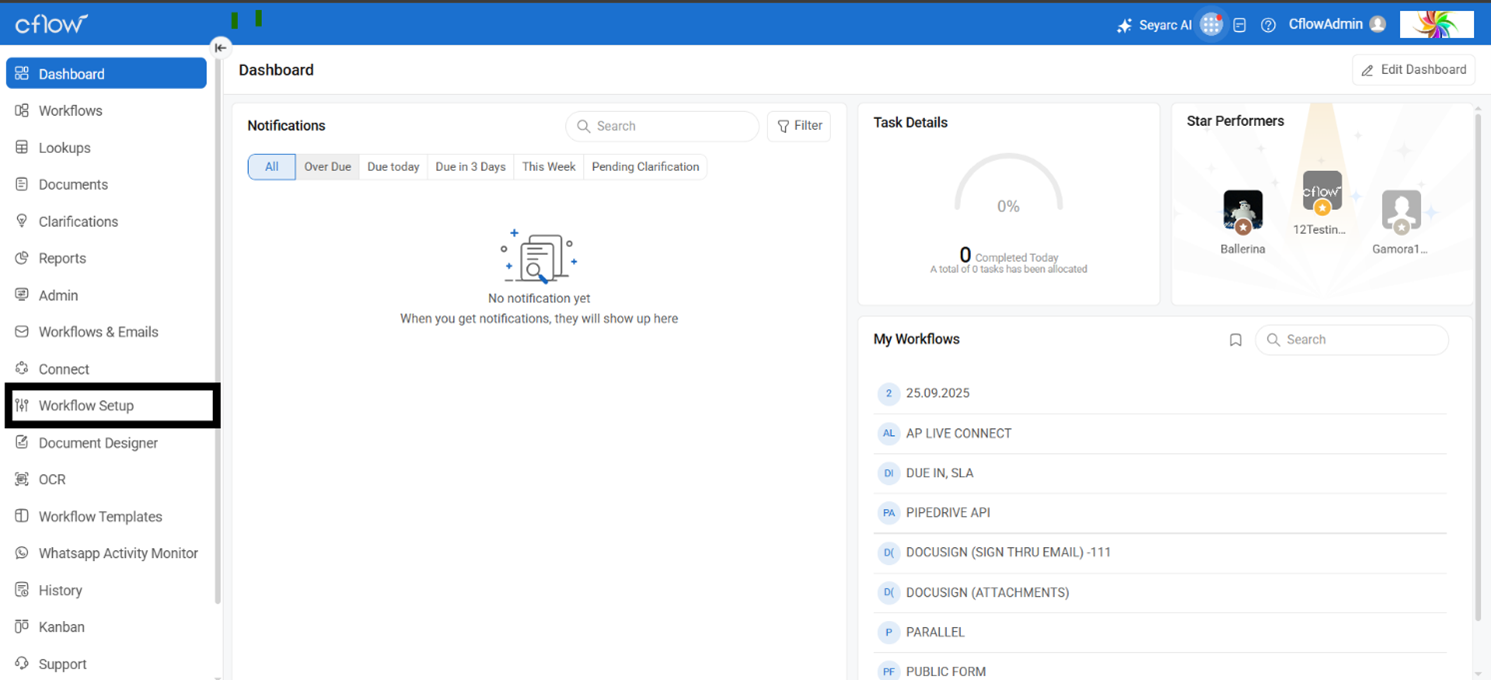Click the Filter button in Notifications
This screenshot has width=1491, height=680.
tap(799, 126)
